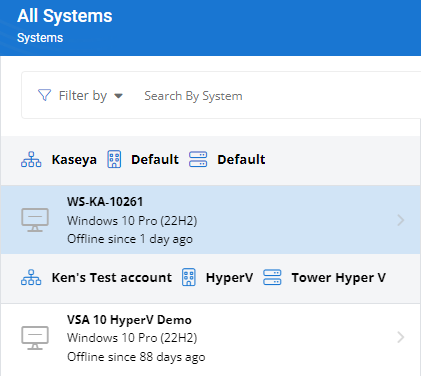Select the WS-KA-10261 system name
The width and height of the screenshot is (421, 376).
click(x=105, y=202)
